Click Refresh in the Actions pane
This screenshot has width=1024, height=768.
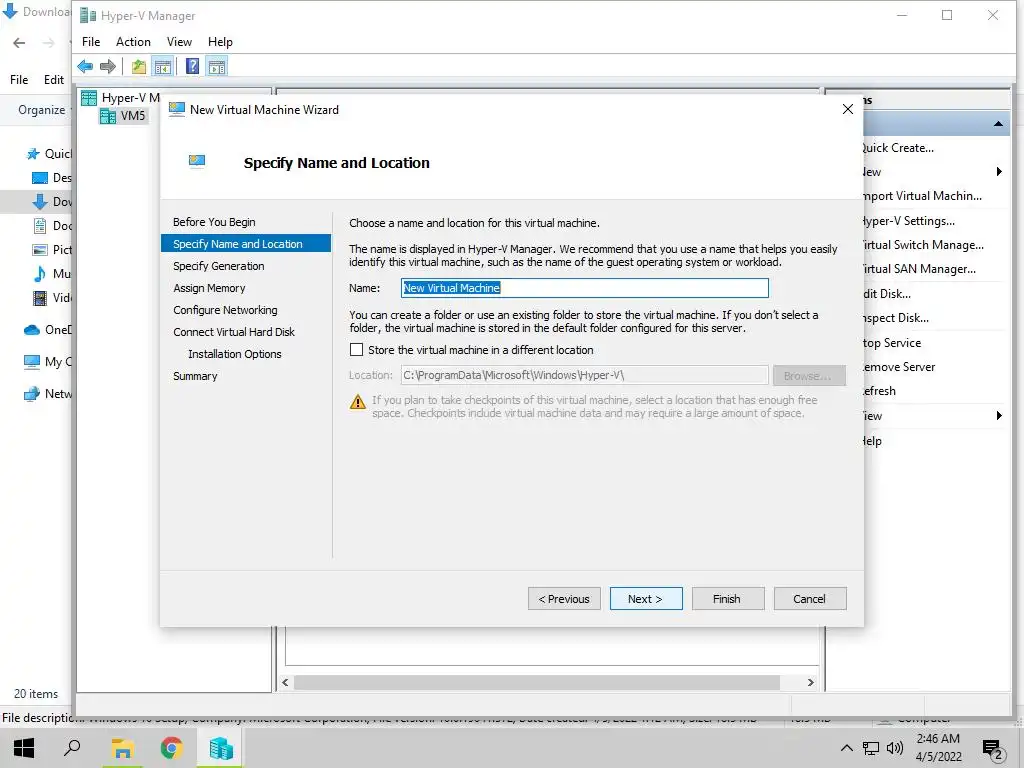[x=879, y=391]
